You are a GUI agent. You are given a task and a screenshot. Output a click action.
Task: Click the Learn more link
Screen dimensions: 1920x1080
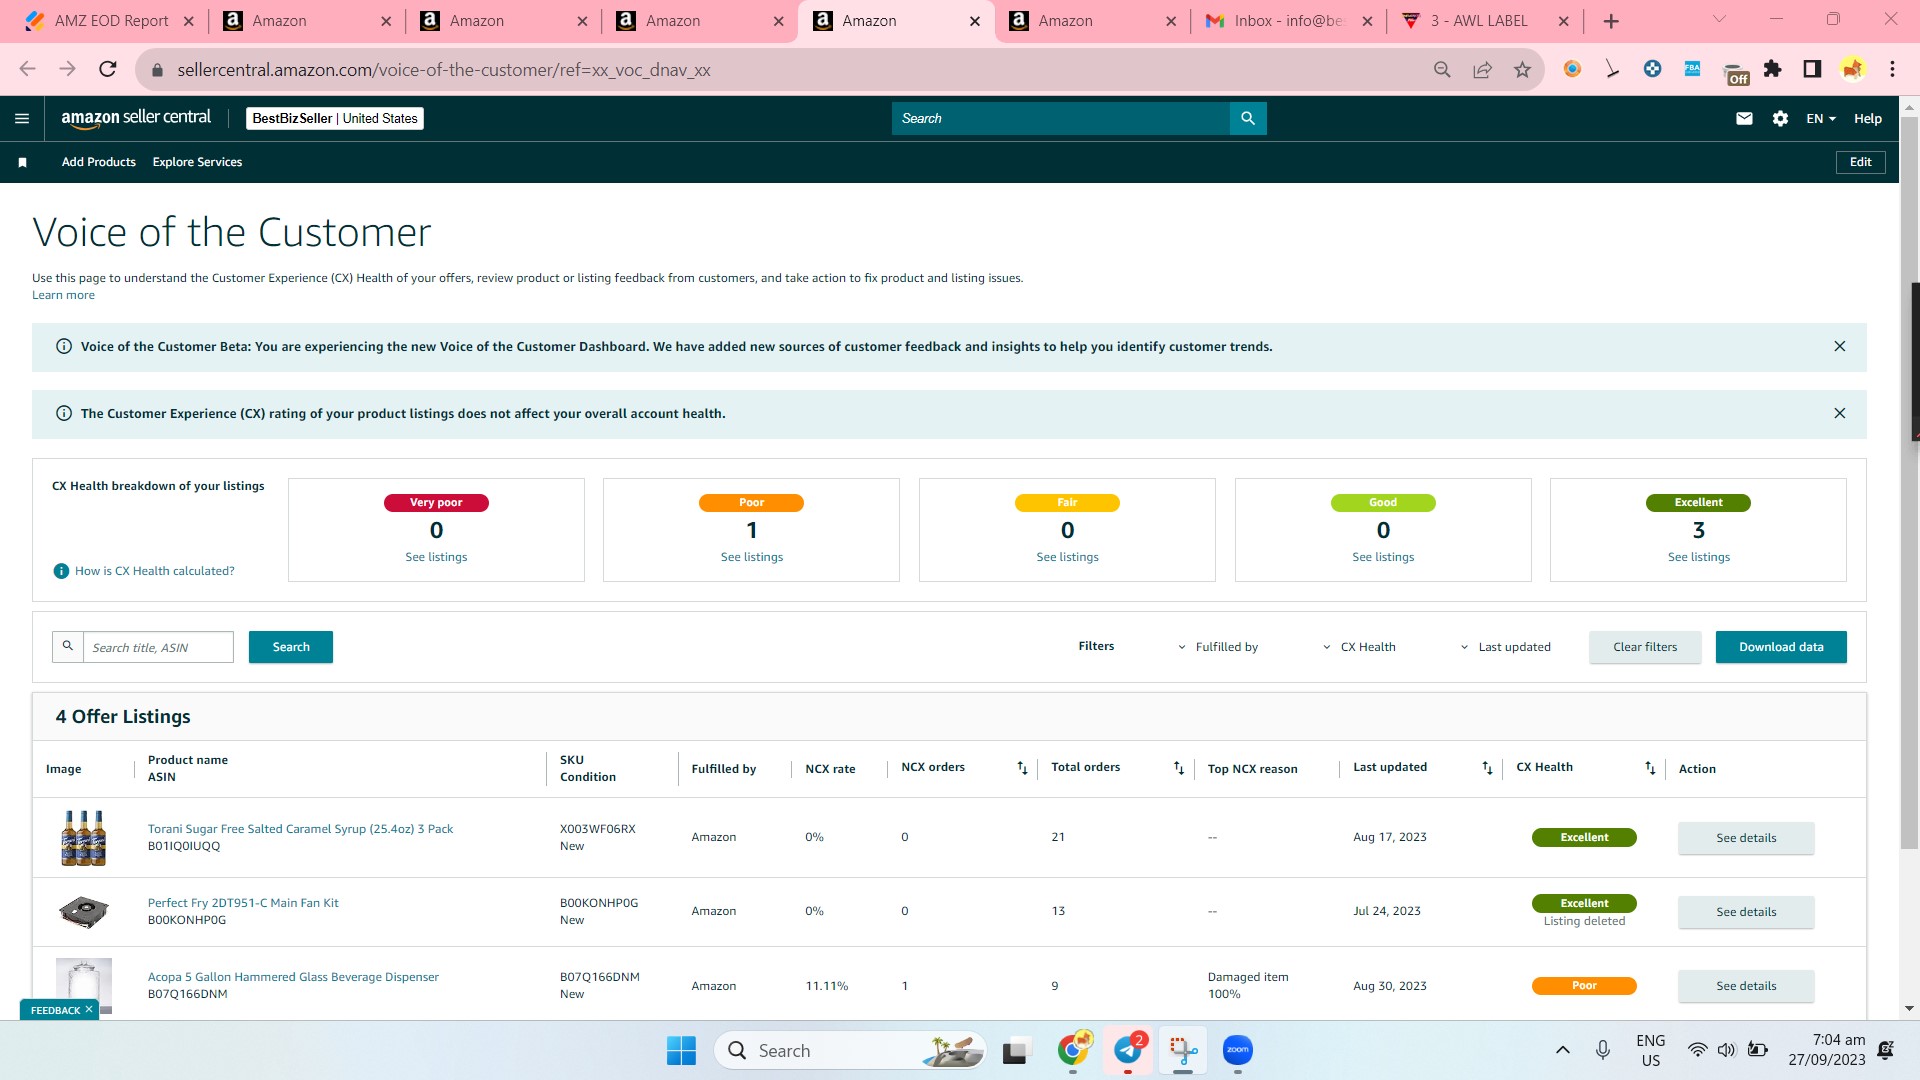tap(63, 295)
